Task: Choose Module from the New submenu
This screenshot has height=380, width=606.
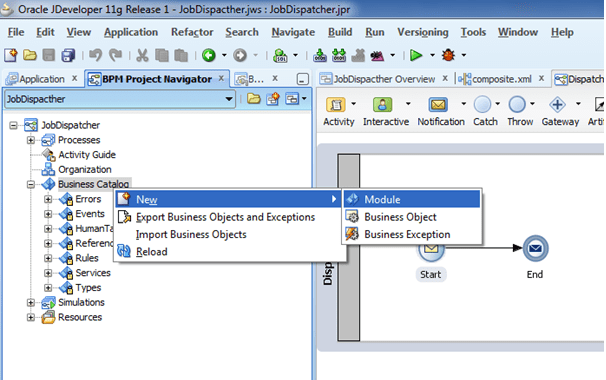Action: pos(412,199)
